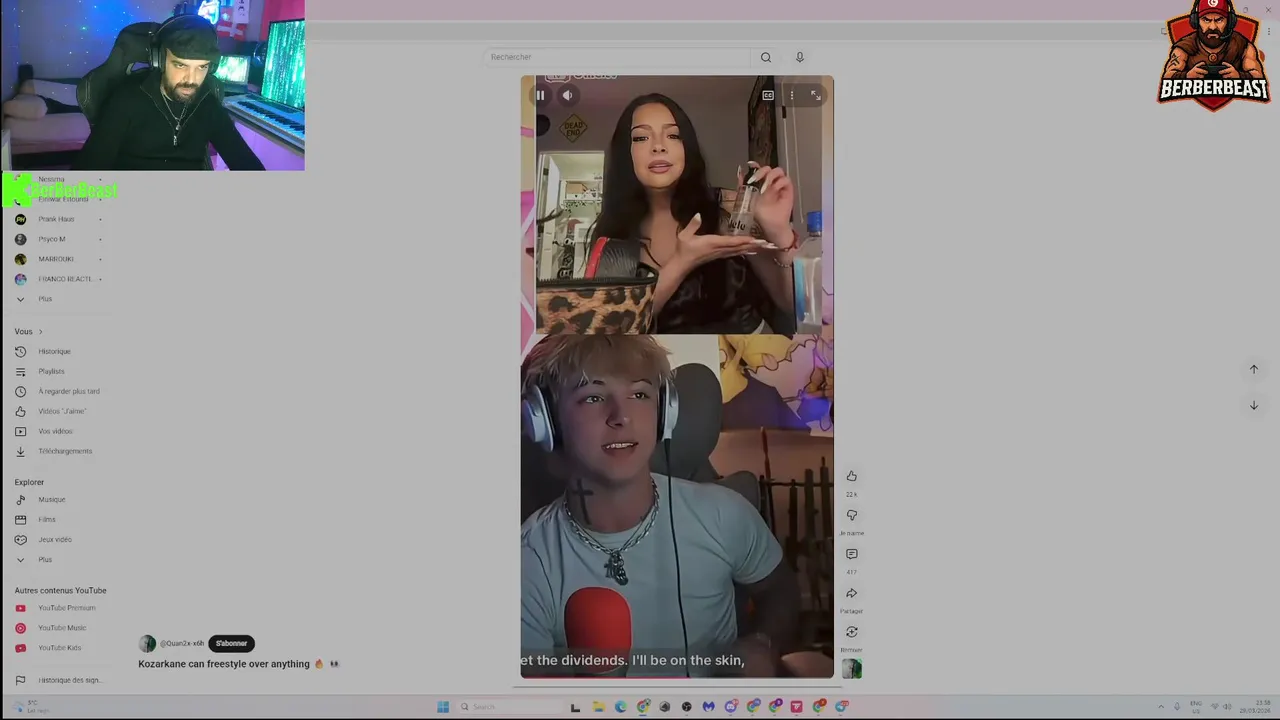Image resolution: width=1280 pixels, height=720 pixels.
Task: Subscribe using the S'abonner button
Action: click(231, 643)
